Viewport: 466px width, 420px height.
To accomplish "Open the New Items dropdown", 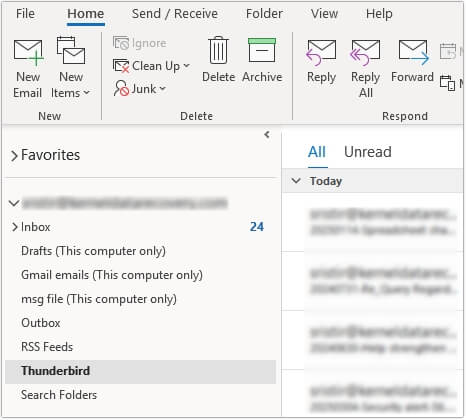I will click(71, 68).
